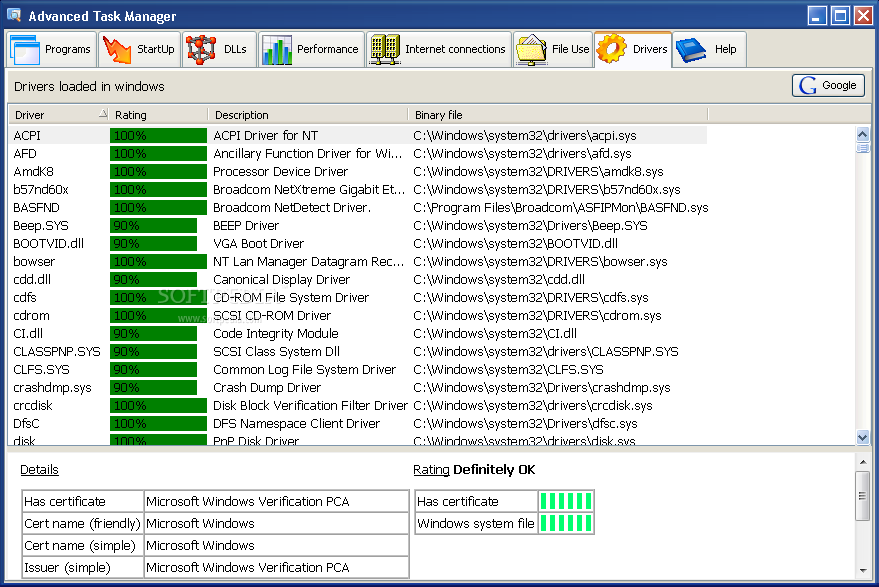The image size is (879, 587).
Task: Click the Windows system file rating label
Action: [476, 524]
